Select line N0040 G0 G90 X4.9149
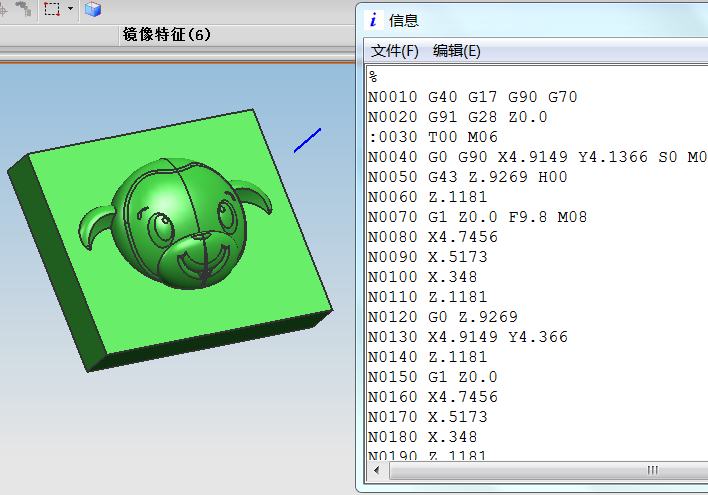This screenshot has width=708, height=495. (537, 157)
